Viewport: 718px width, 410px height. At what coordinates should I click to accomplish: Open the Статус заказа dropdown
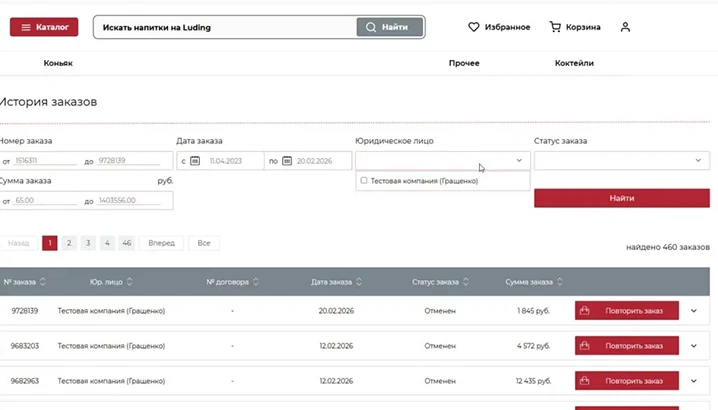point(622,160)
